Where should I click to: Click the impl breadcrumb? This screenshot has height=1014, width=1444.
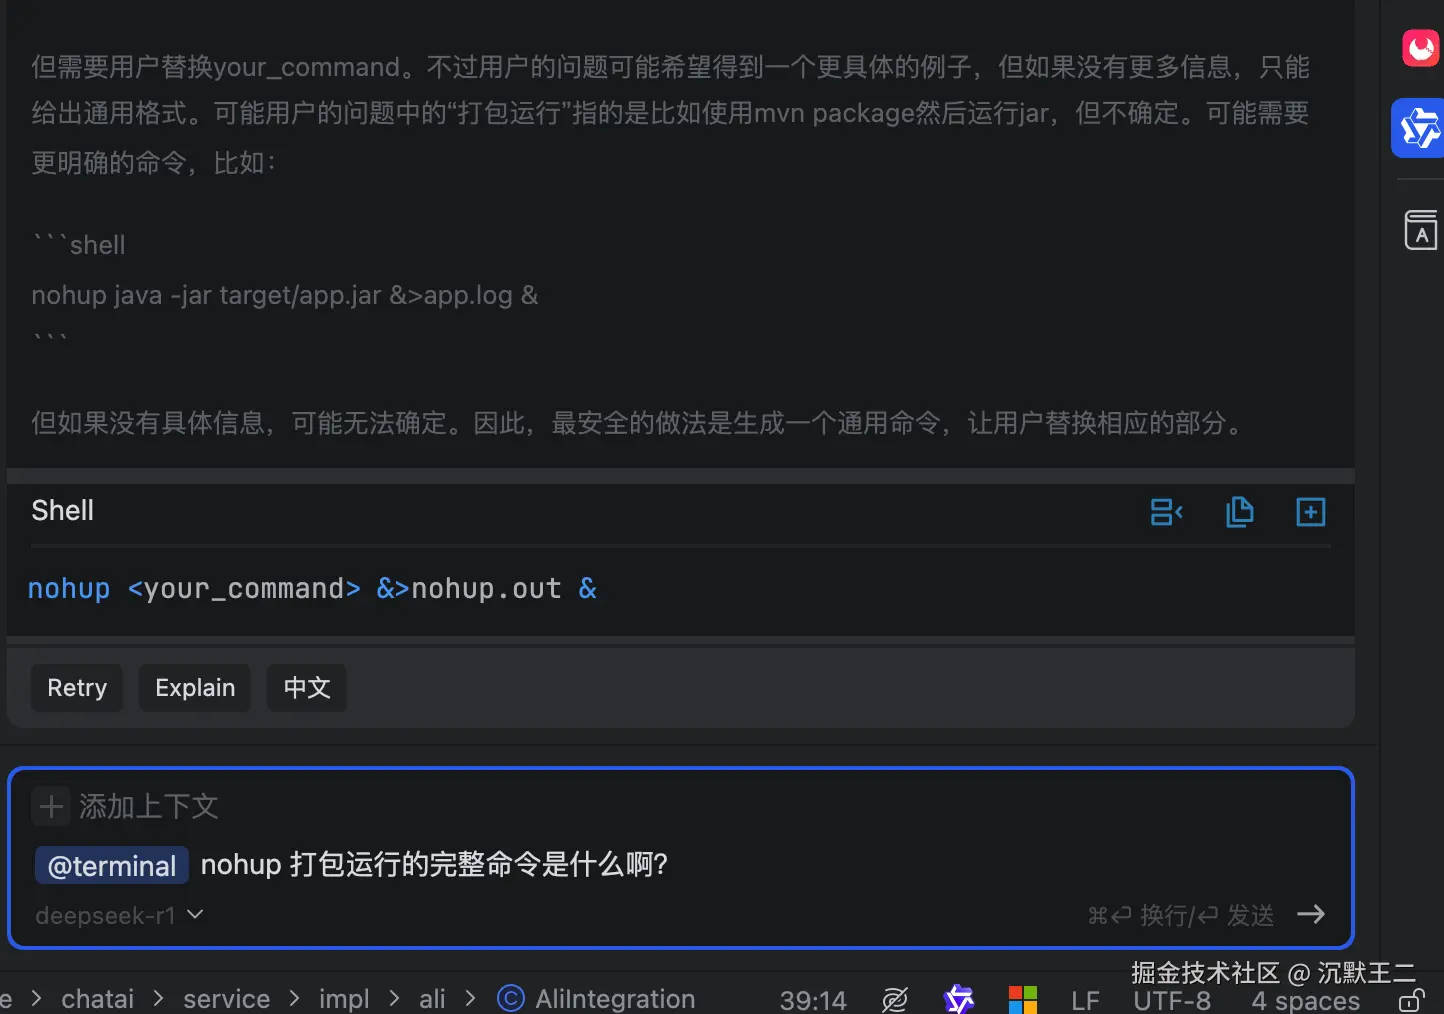344,999
